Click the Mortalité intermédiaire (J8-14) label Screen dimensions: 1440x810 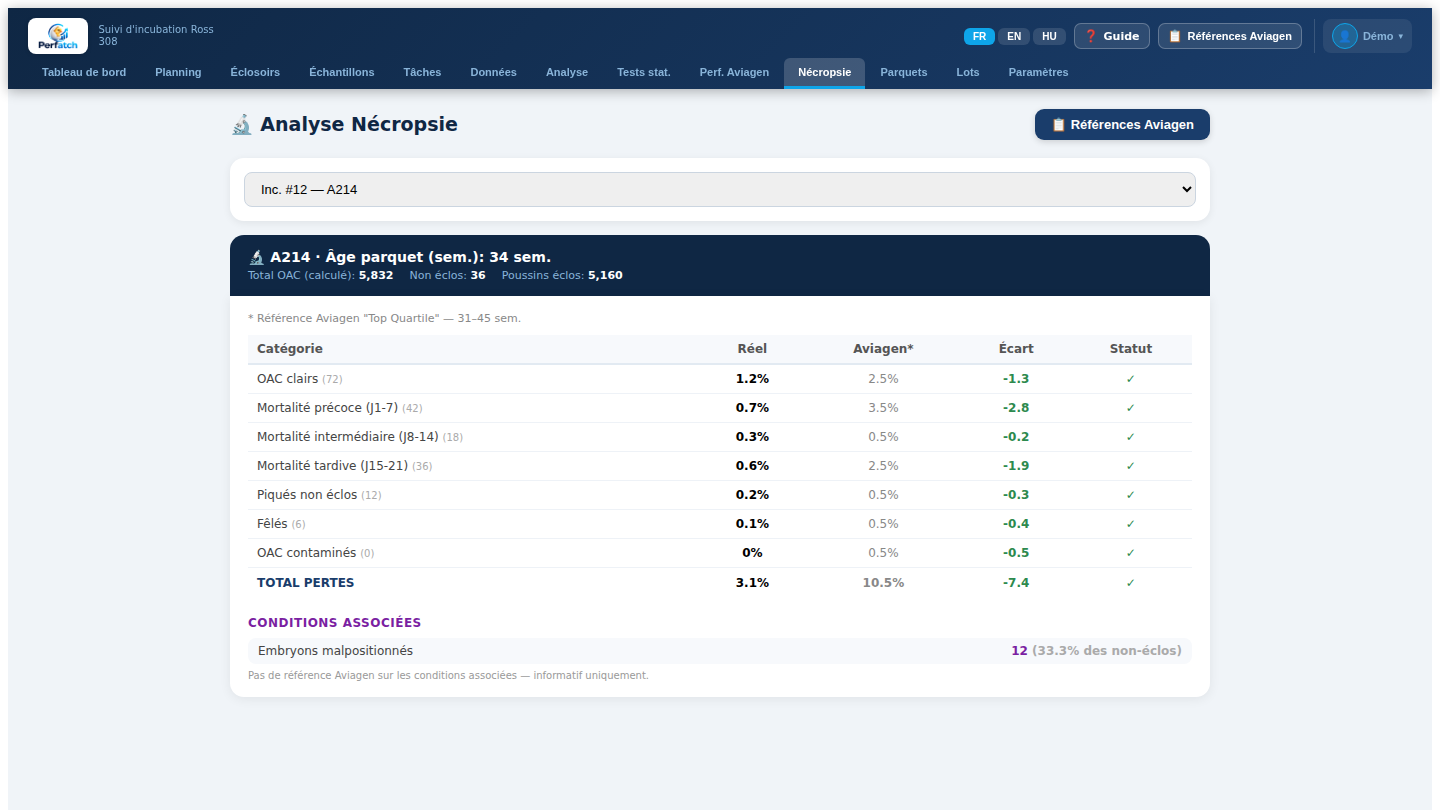click(348, 437)
